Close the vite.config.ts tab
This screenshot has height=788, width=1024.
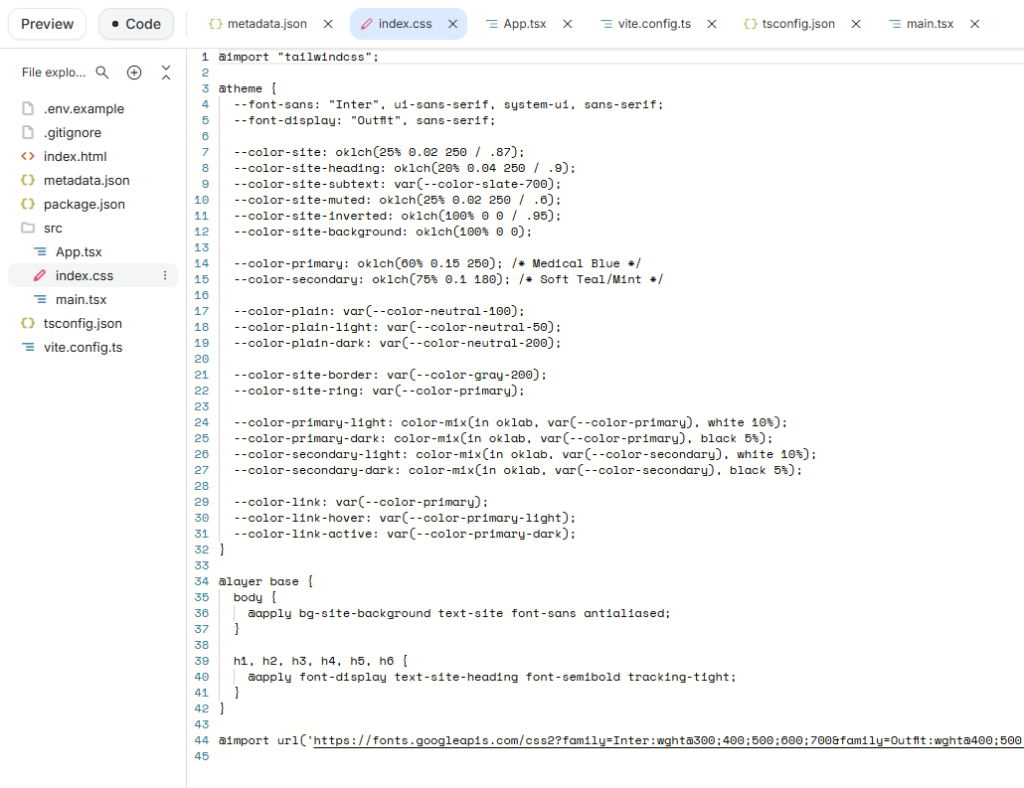[x=712, y=24]
